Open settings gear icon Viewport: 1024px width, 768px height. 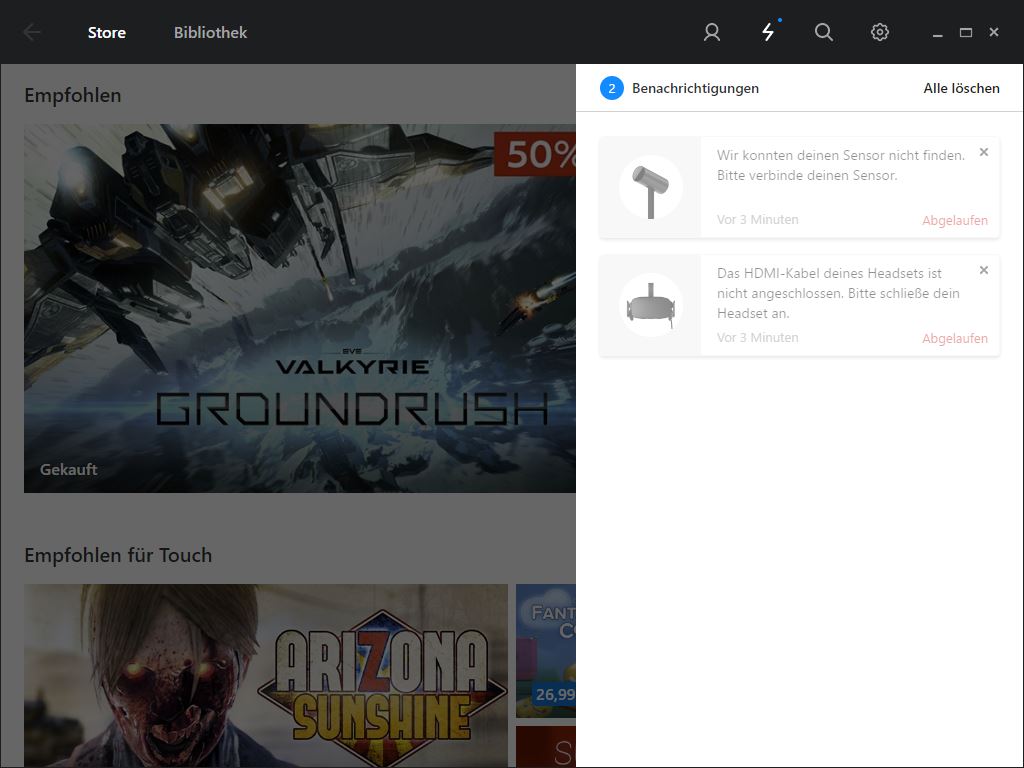click(880, 32)
